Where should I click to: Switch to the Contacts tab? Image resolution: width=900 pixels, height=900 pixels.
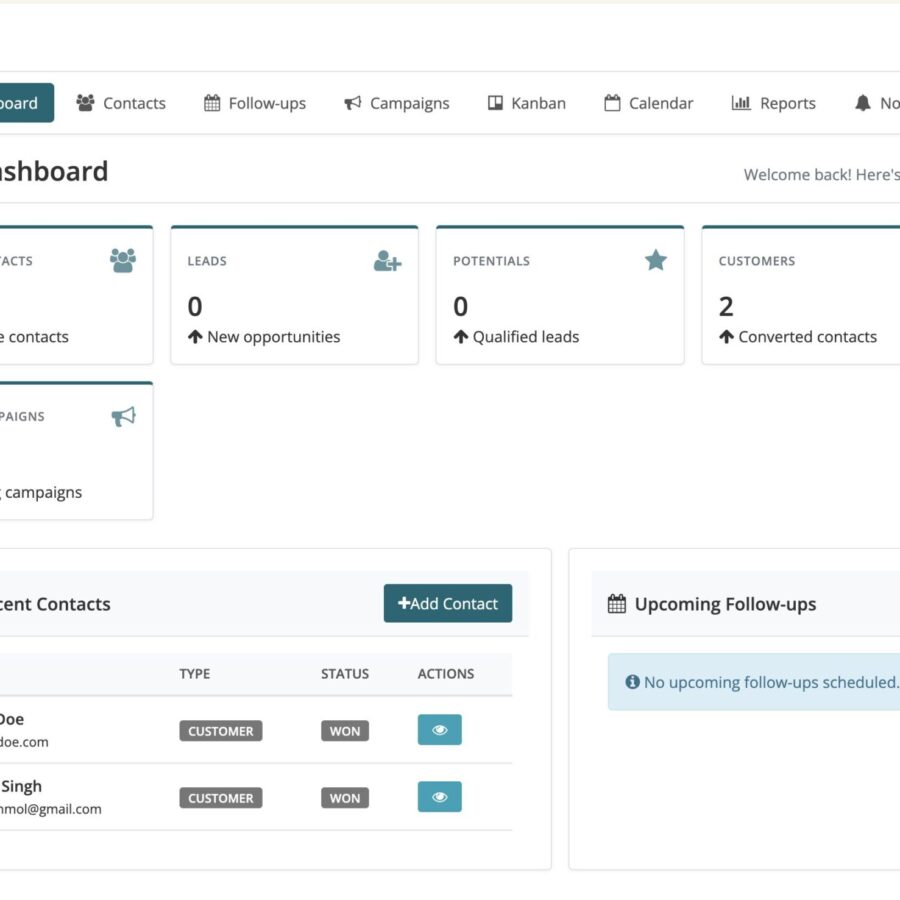click(x=121, y=102)
